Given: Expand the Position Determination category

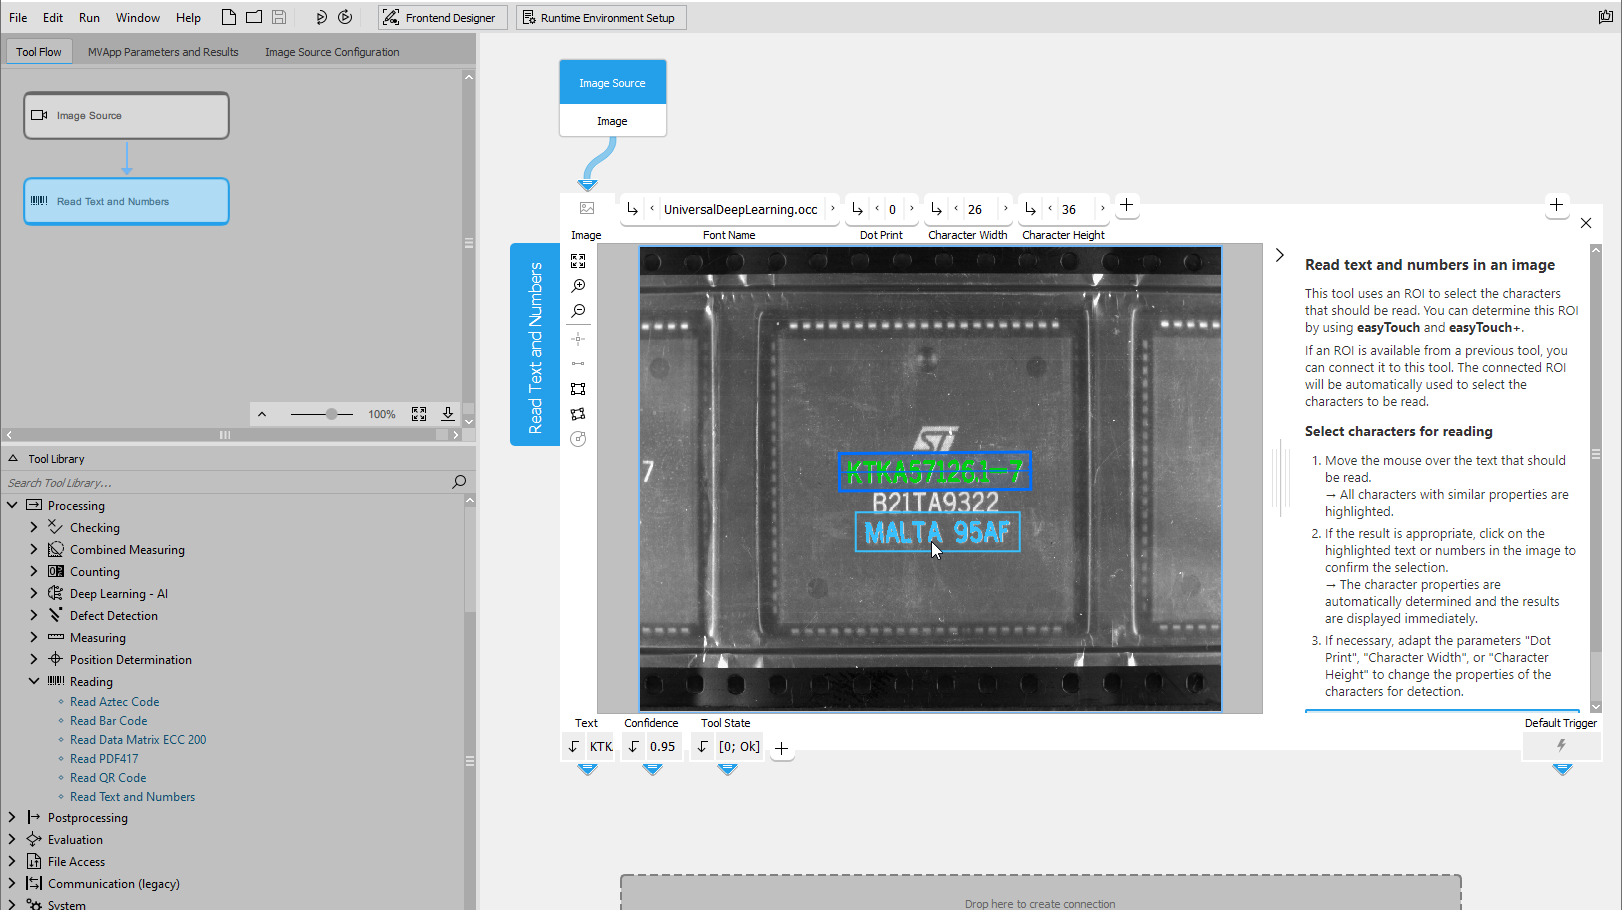Looking at the screenshot, I should [x=34, y=659].
